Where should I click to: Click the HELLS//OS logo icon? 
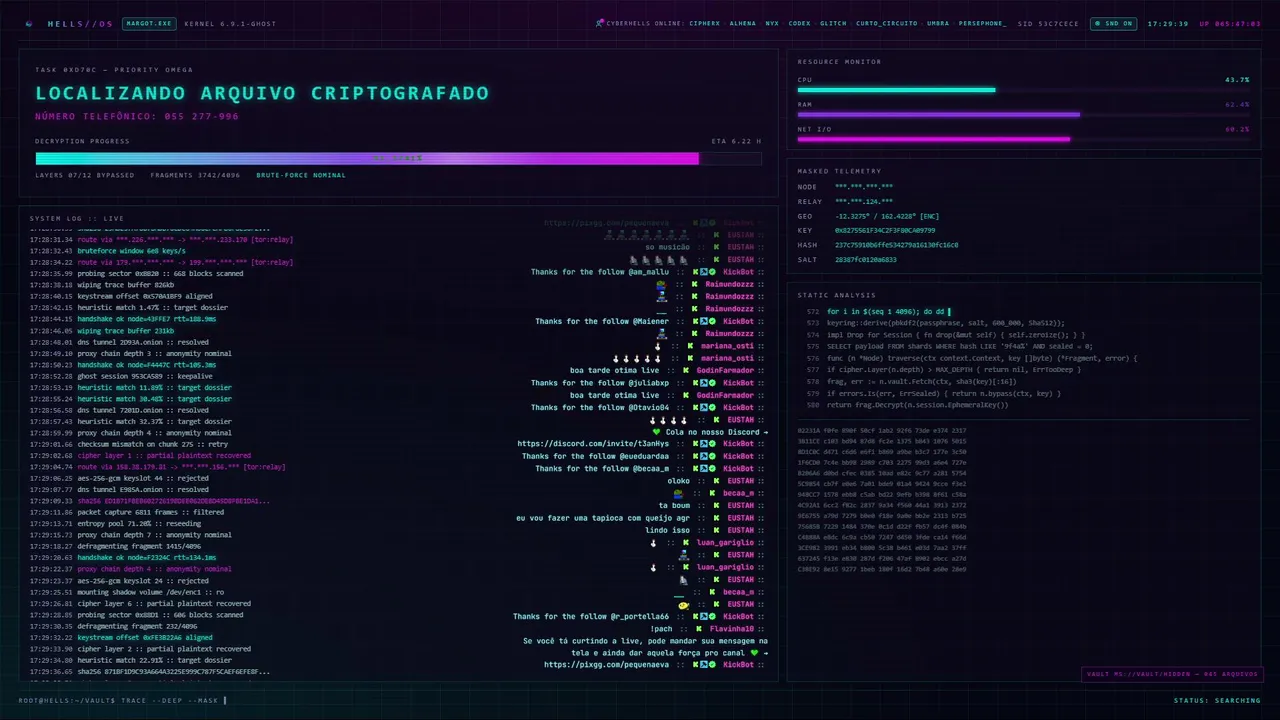[28, 23]
